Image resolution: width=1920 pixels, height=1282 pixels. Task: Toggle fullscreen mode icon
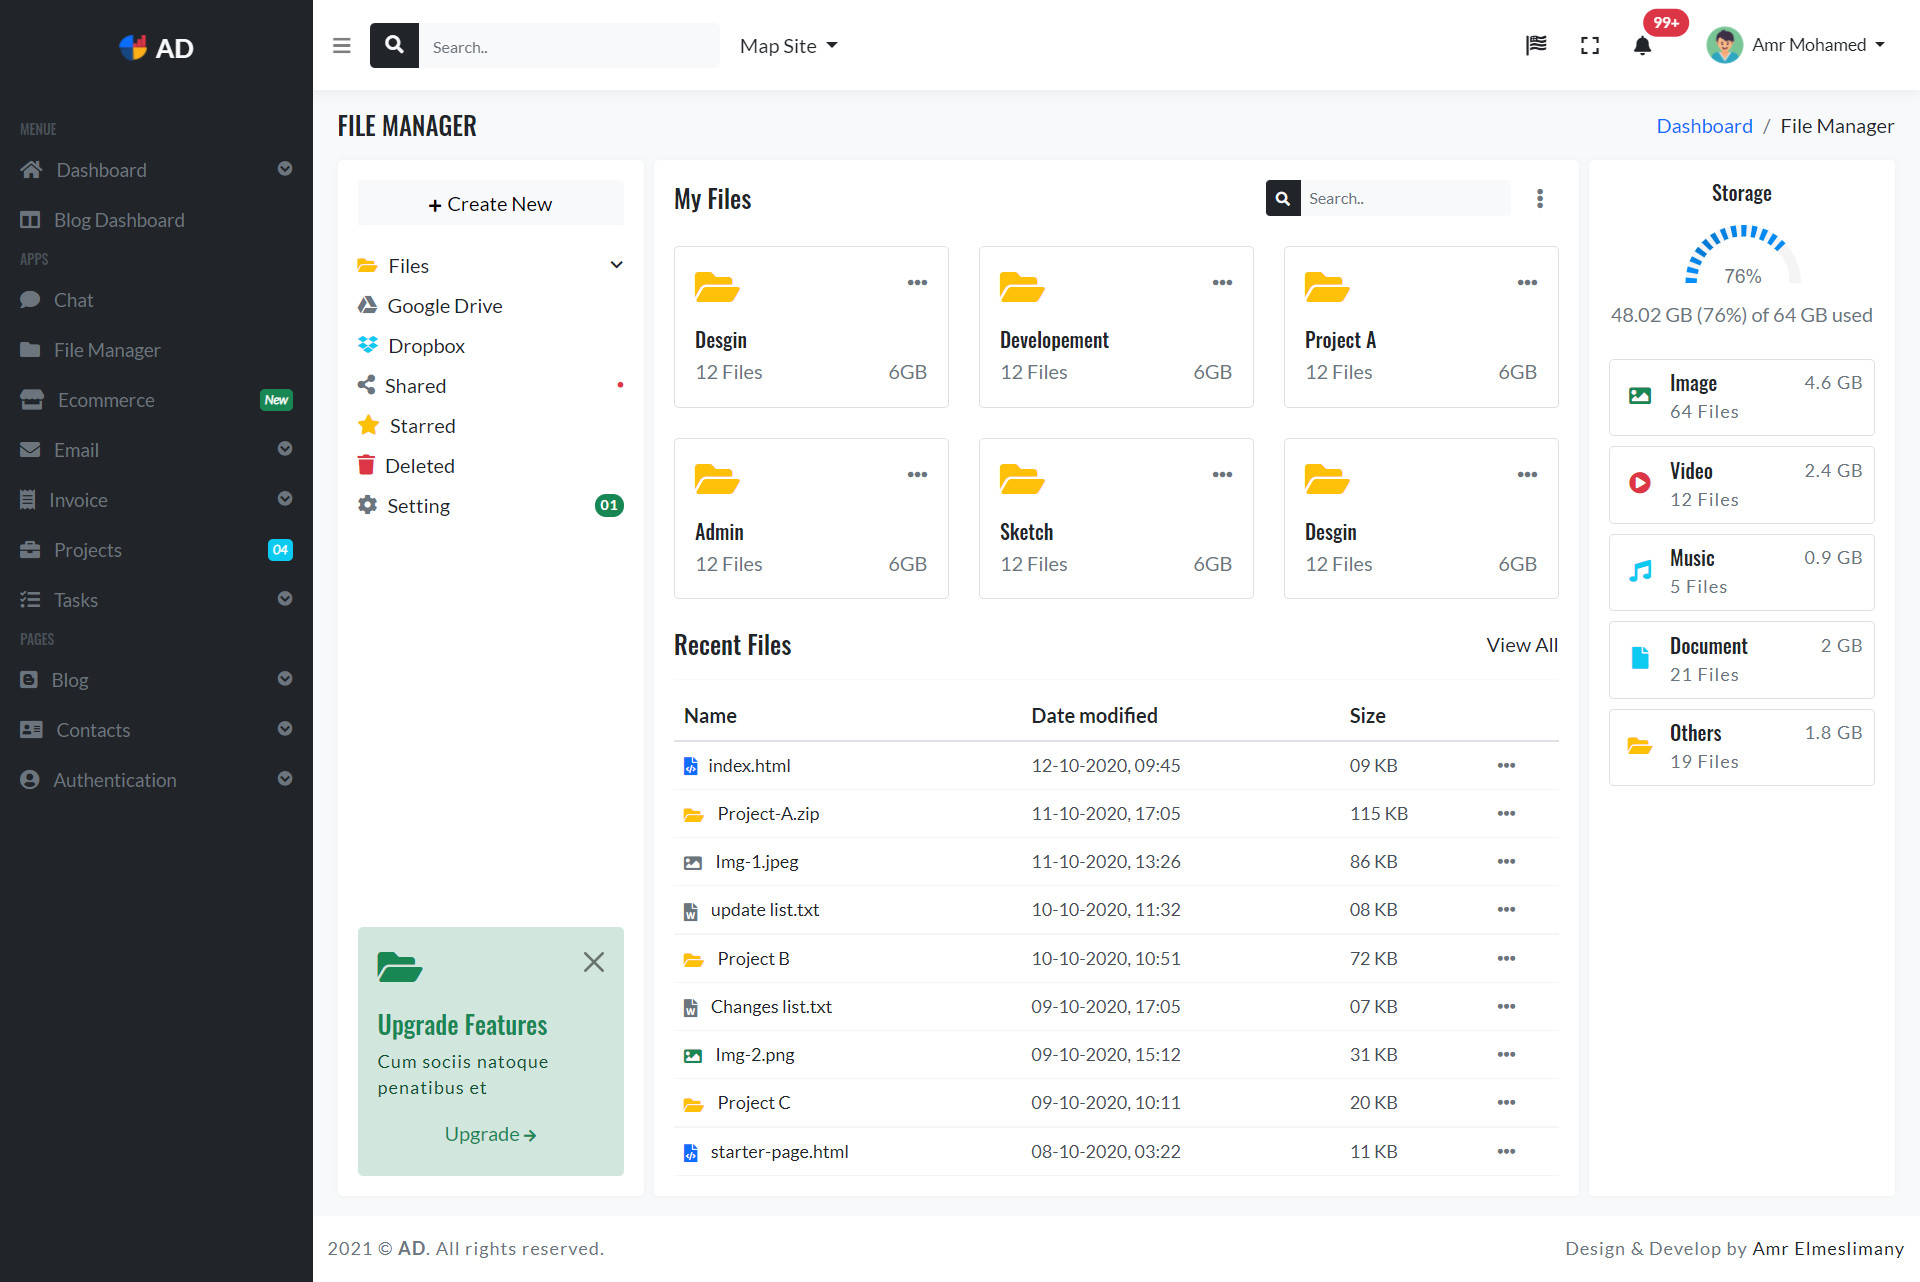pyautogui.click(x=1590, y=46)
